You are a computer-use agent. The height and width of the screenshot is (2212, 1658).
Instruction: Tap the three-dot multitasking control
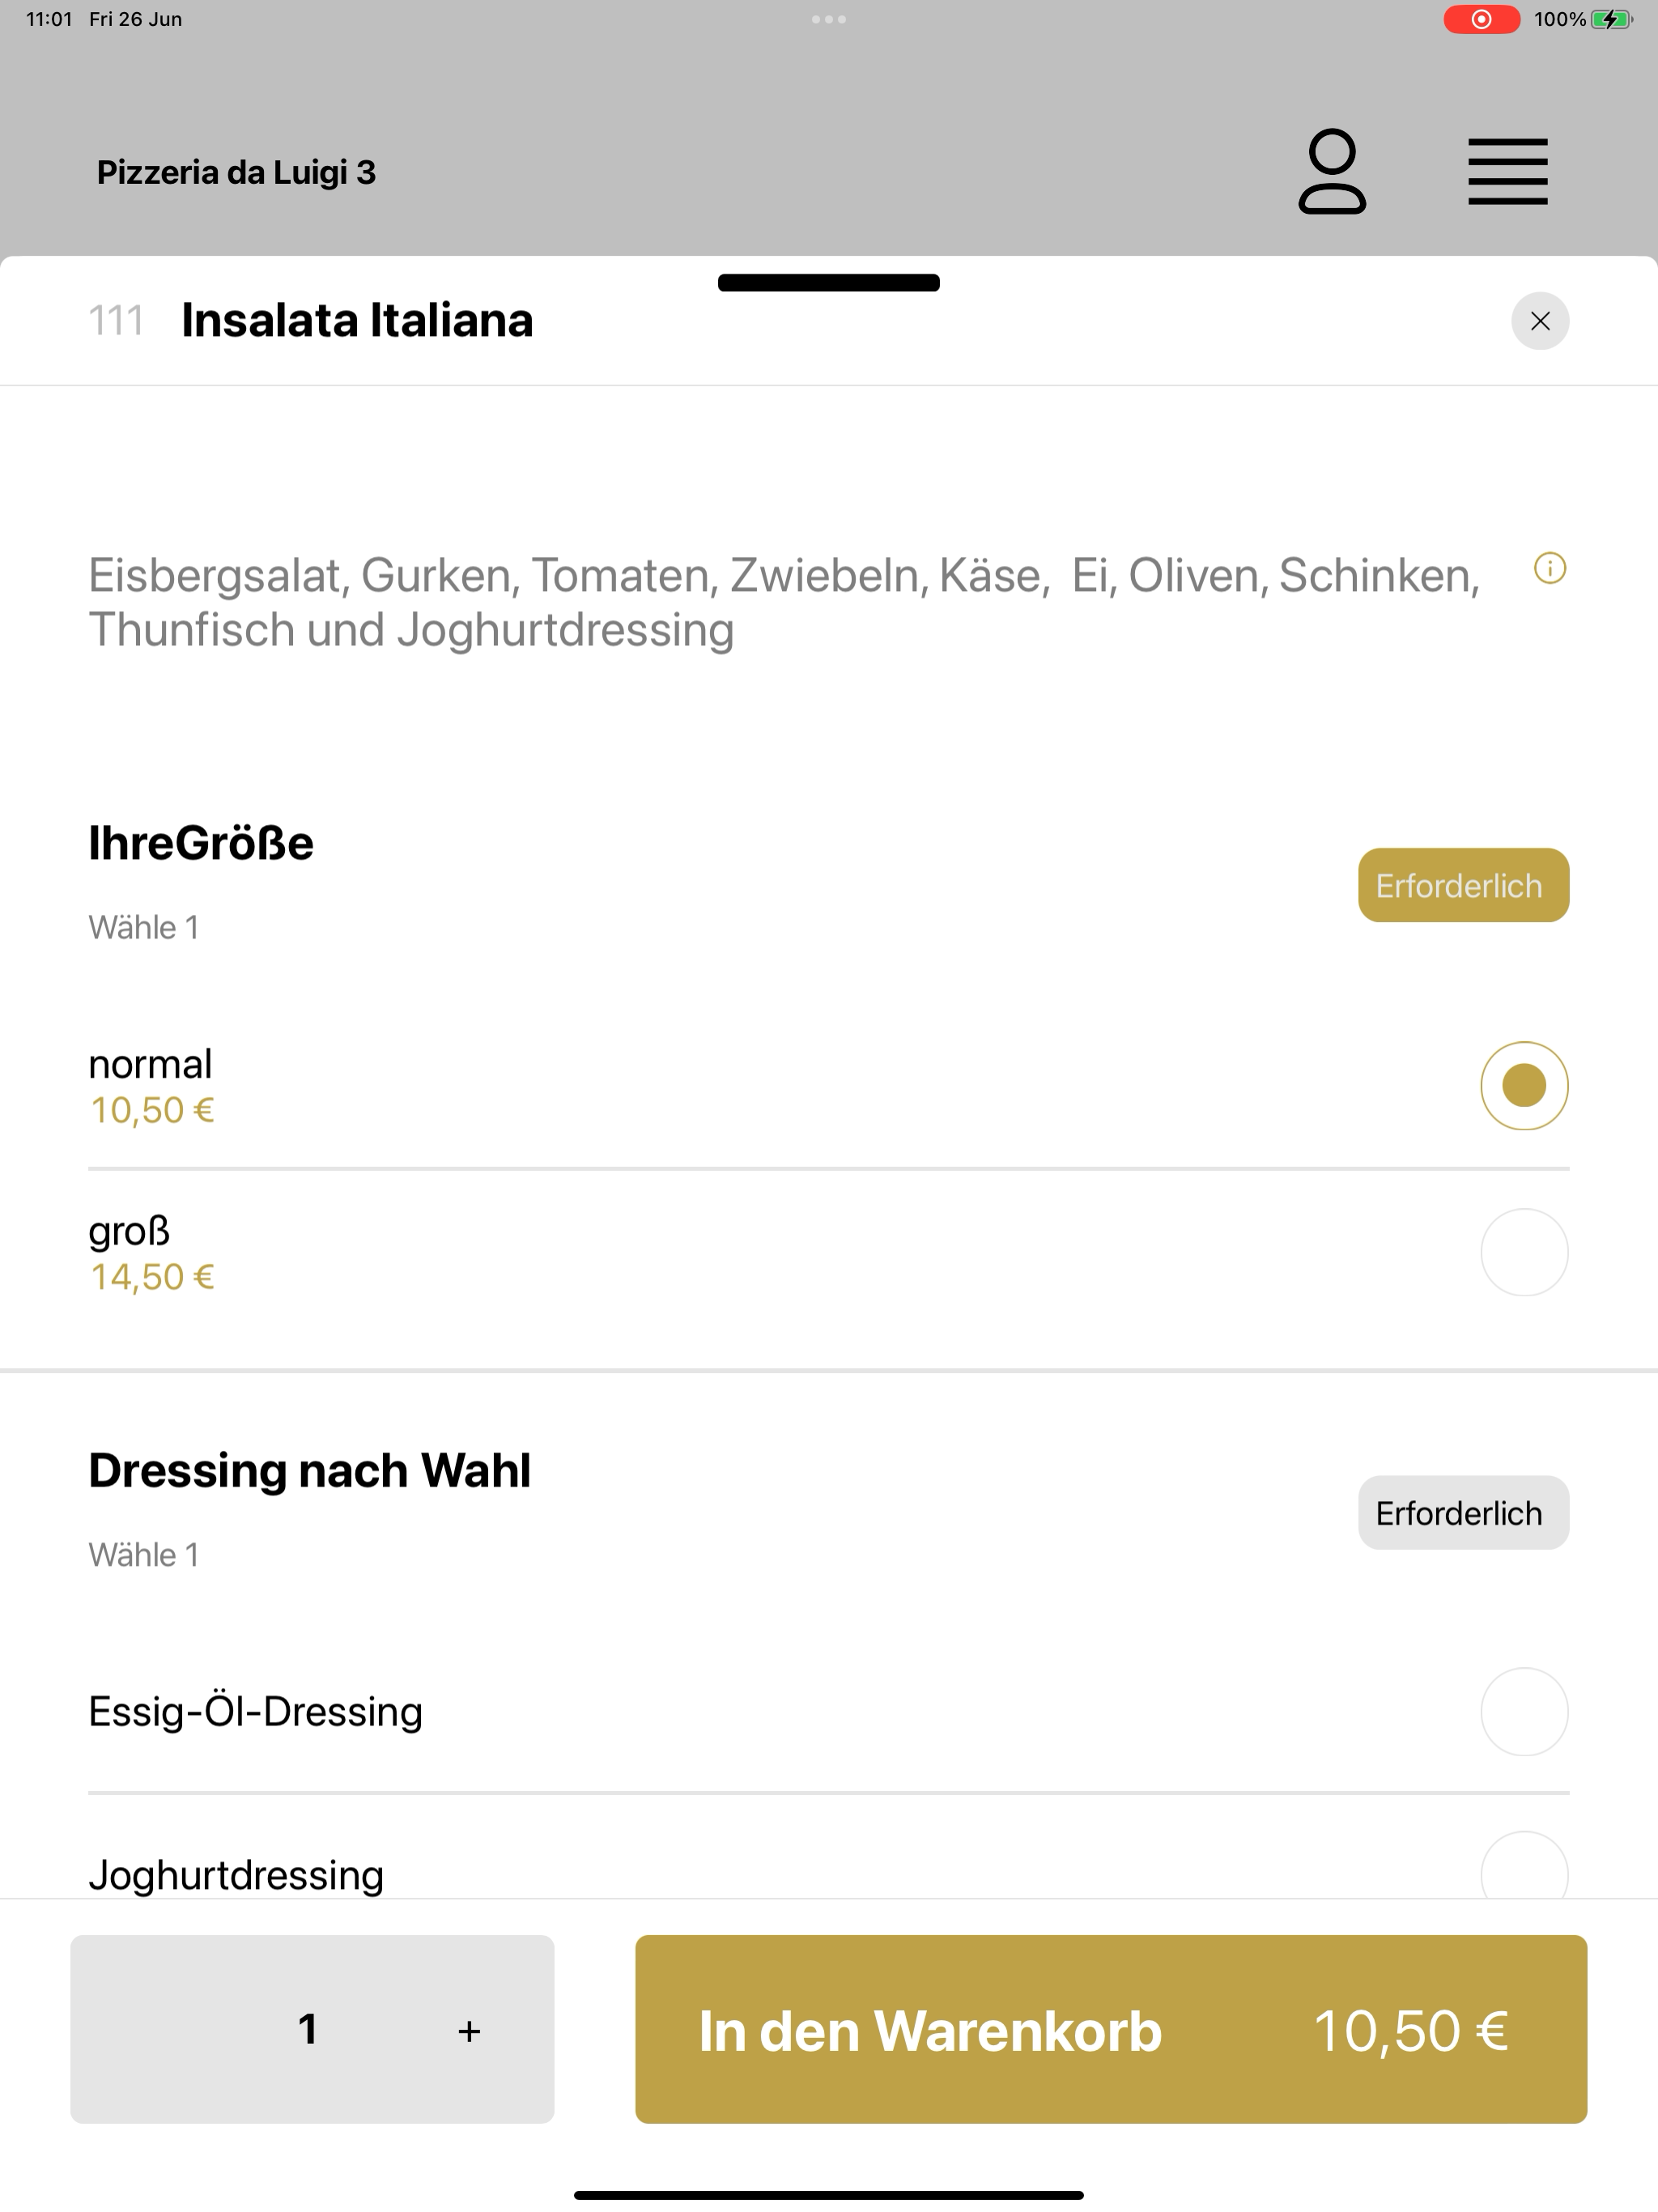828,19
